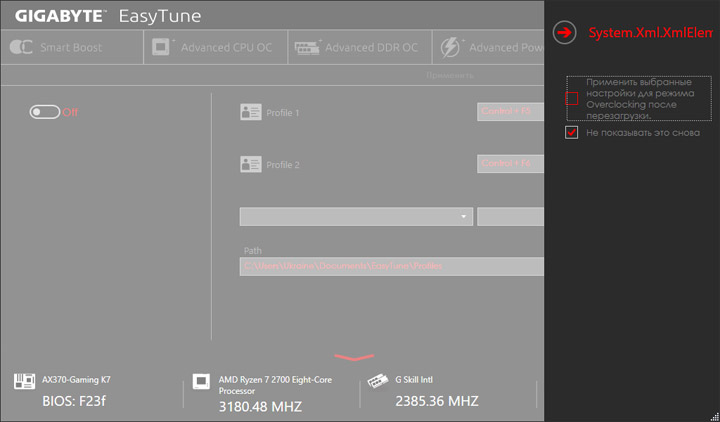
Task: Click the resize grip at window corner
Action: click(715, 417)
